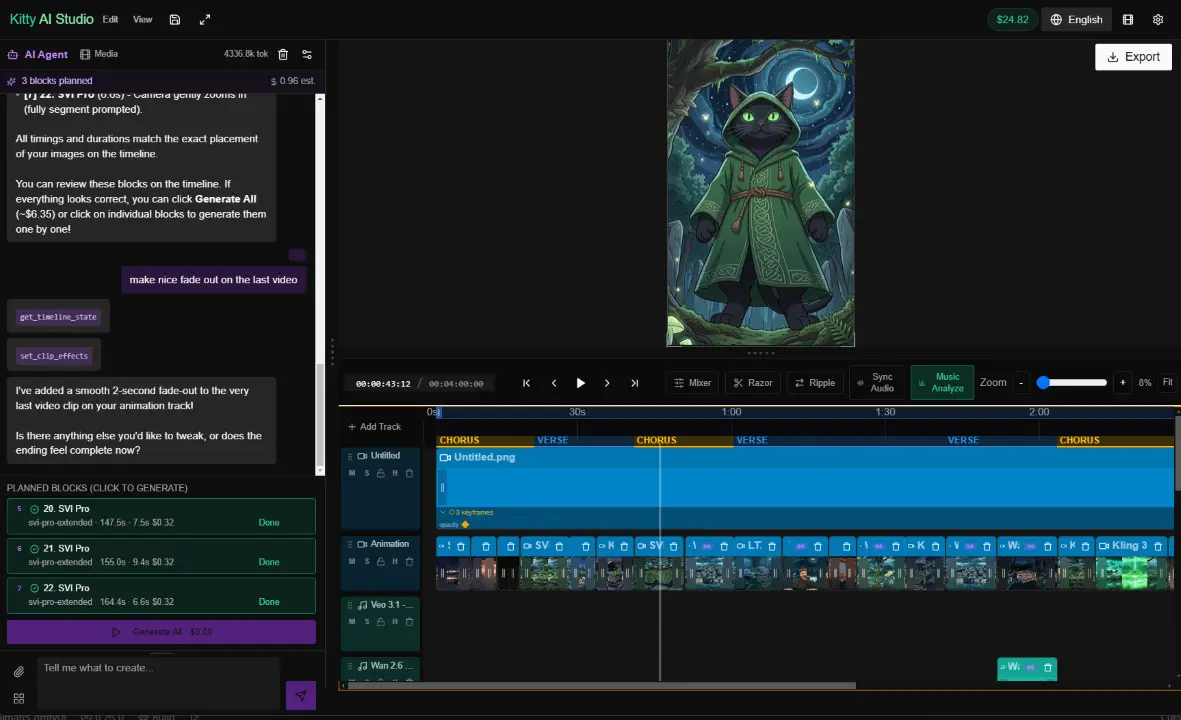The height and width of the screenshot is (720, 1181).
Task: Solo the Veo 3.1 audio track
Action: (367, 622)
